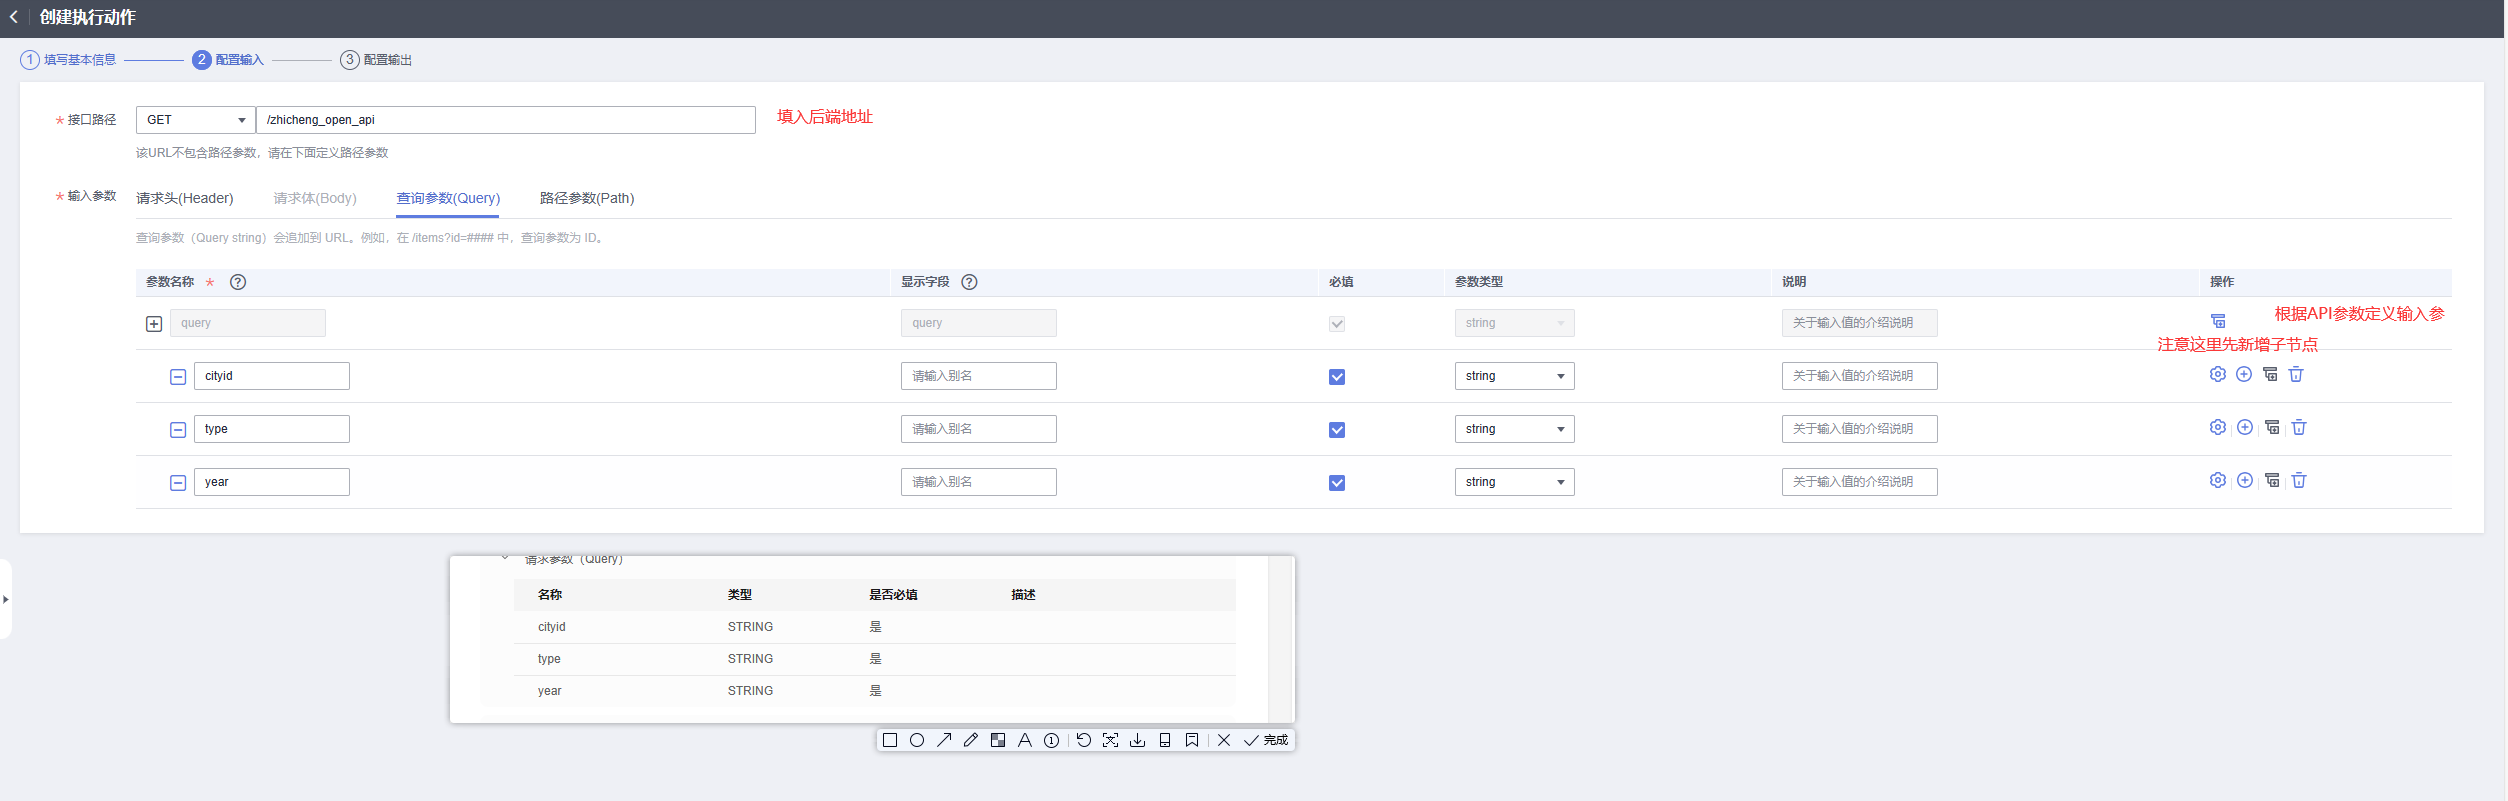The width and height of the screenshot is (2508, 801).
Task: Select the numbered marker tool
Action: (1052, 740)
